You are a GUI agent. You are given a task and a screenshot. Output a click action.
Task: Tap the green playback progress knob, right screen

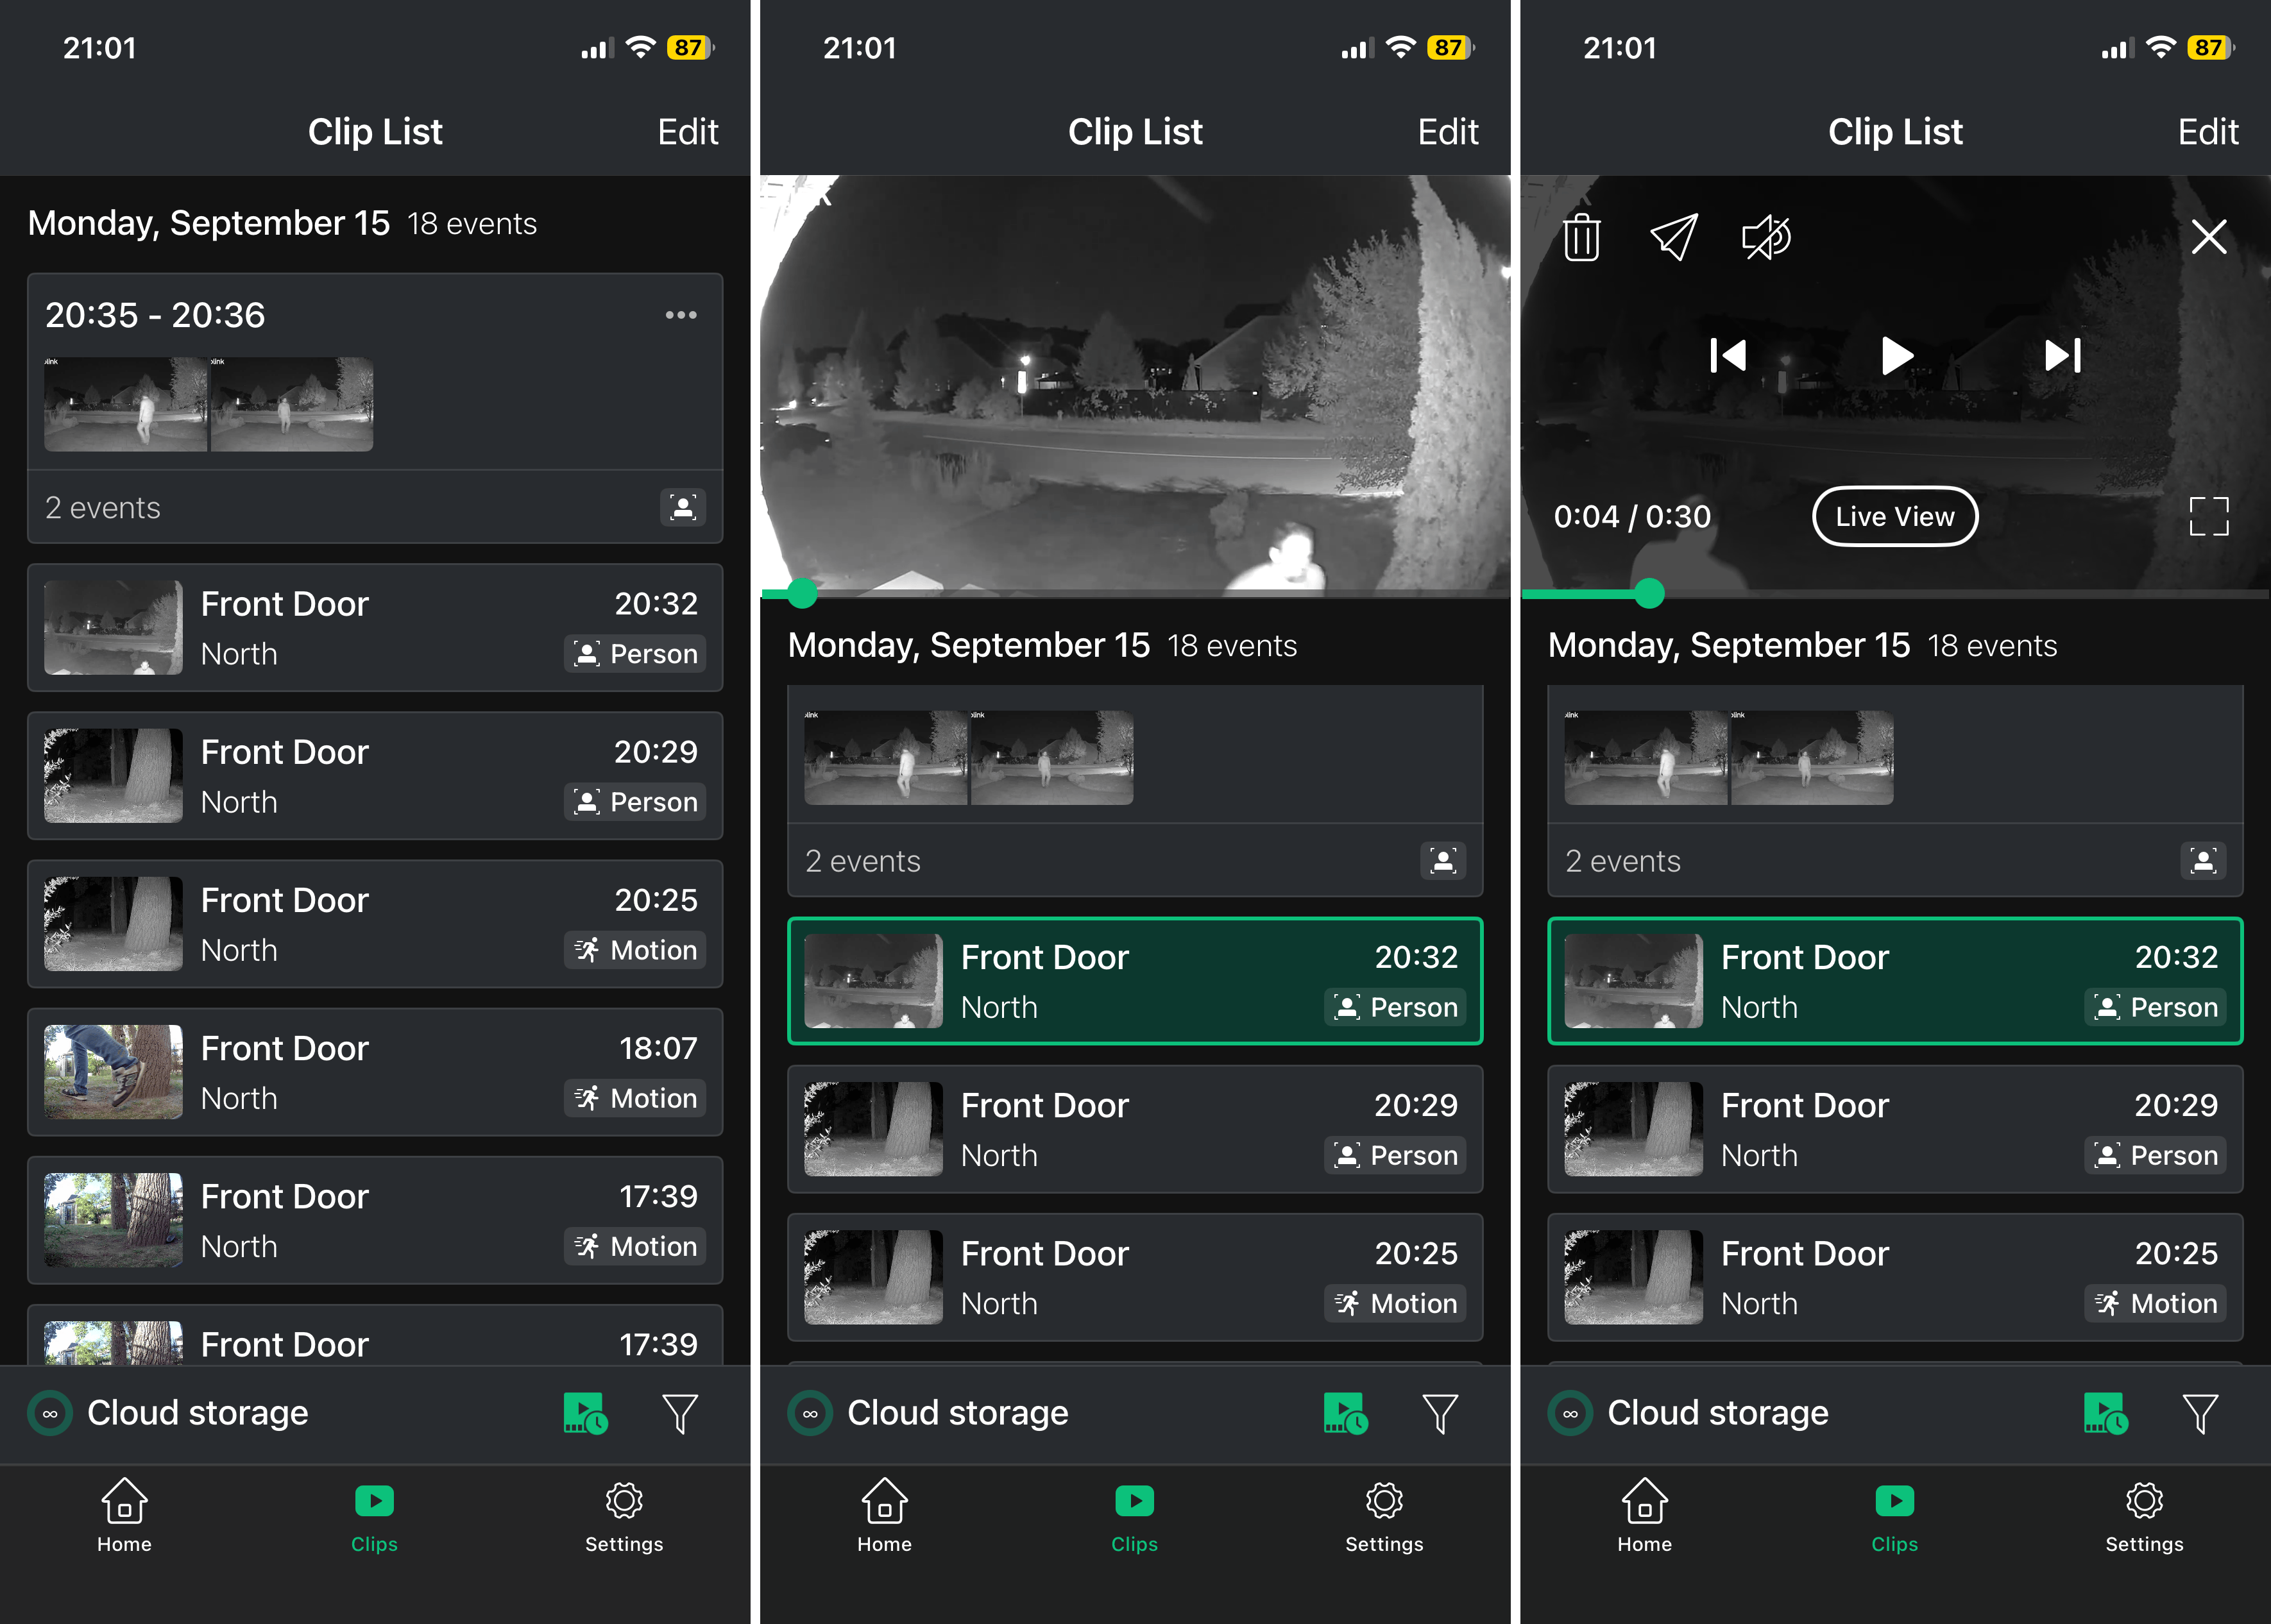tap(1649, 593)
